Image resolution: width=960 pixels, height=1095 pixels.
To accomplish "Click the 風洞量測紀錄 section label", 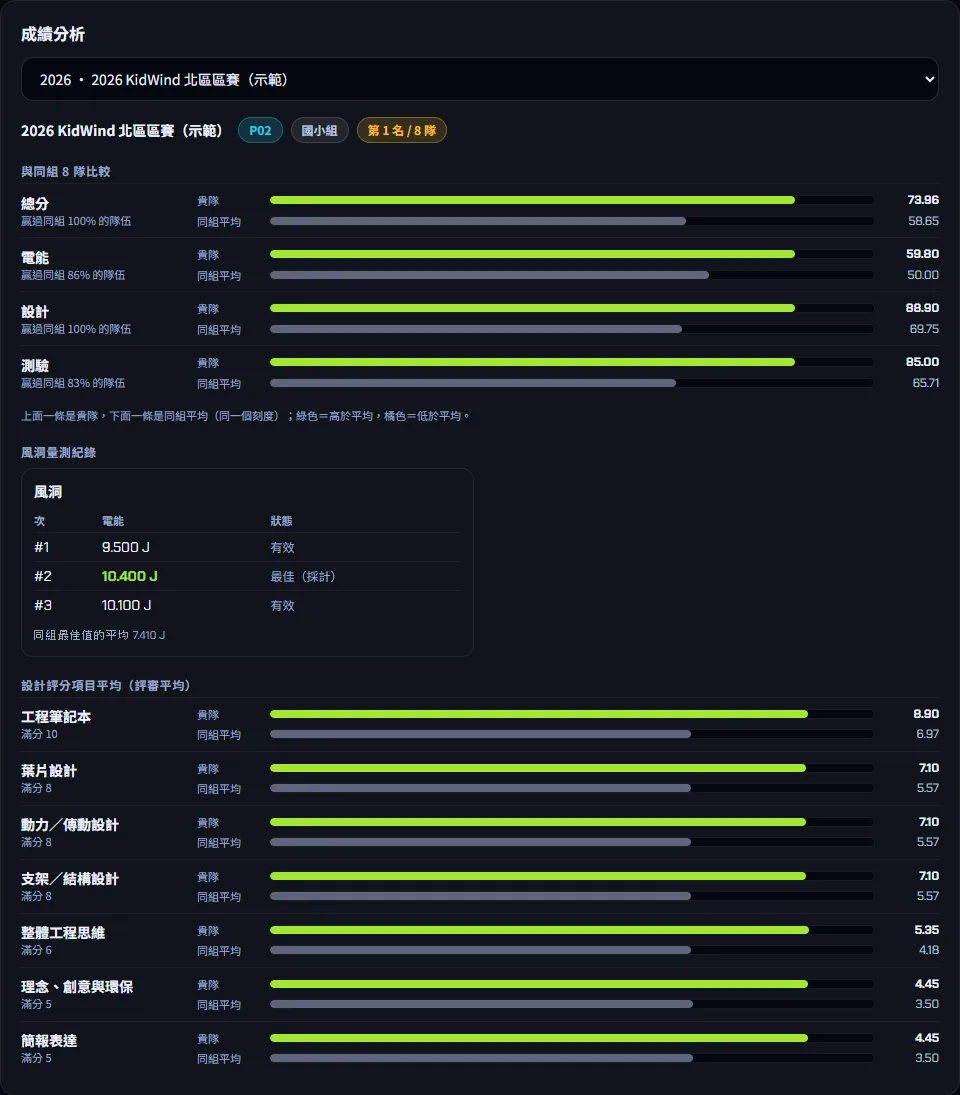I will (59, 453).
